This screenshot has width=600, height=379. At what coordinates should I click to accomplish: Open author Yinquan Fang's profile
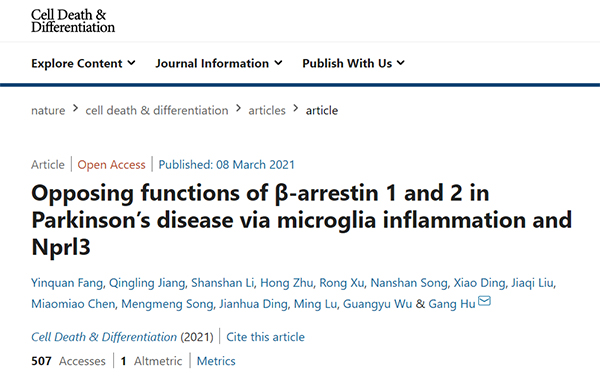pos(67,283)
